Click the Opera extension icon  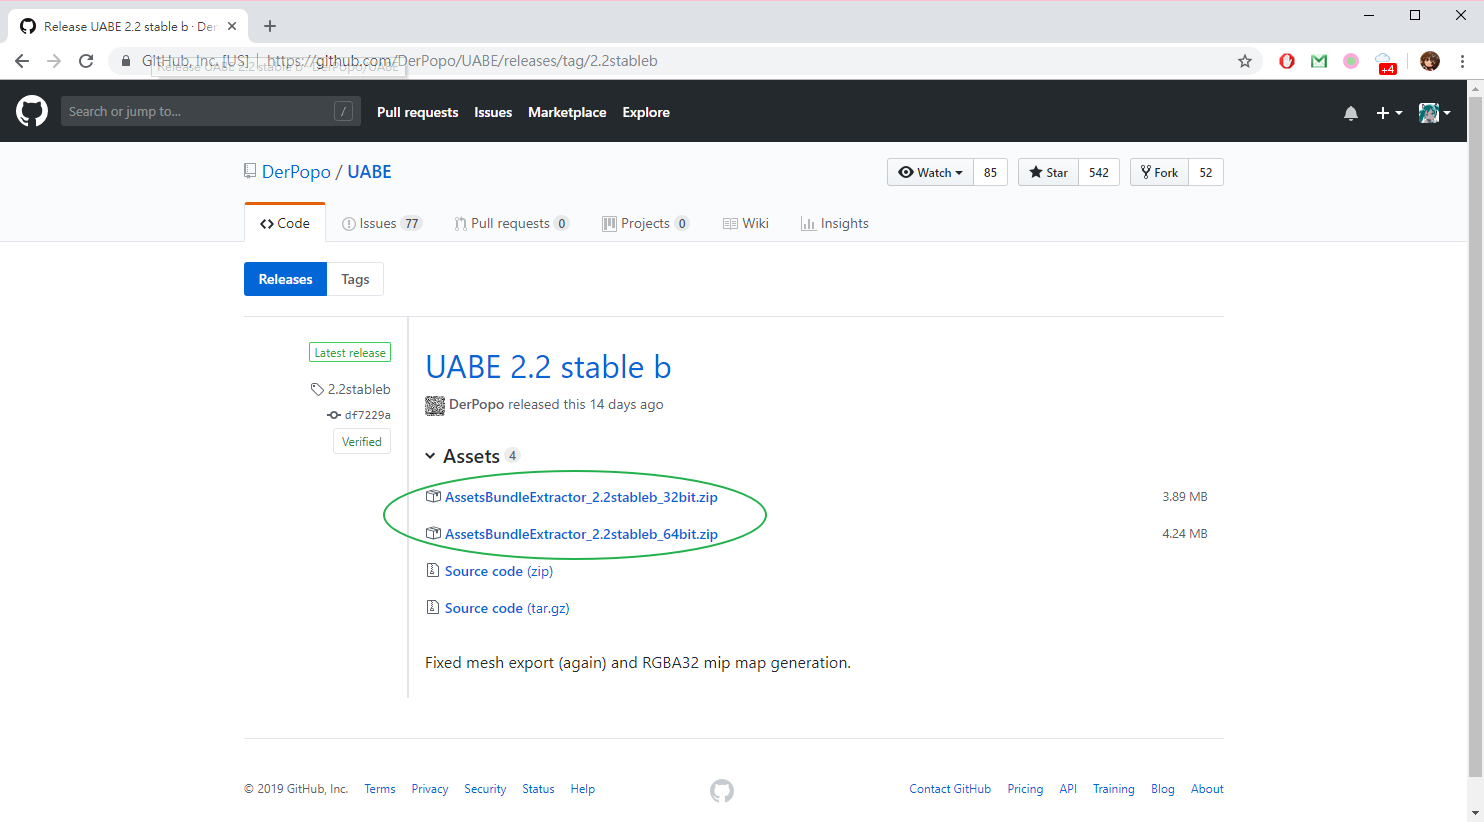pyautogui.click(x=1287, y=61)
